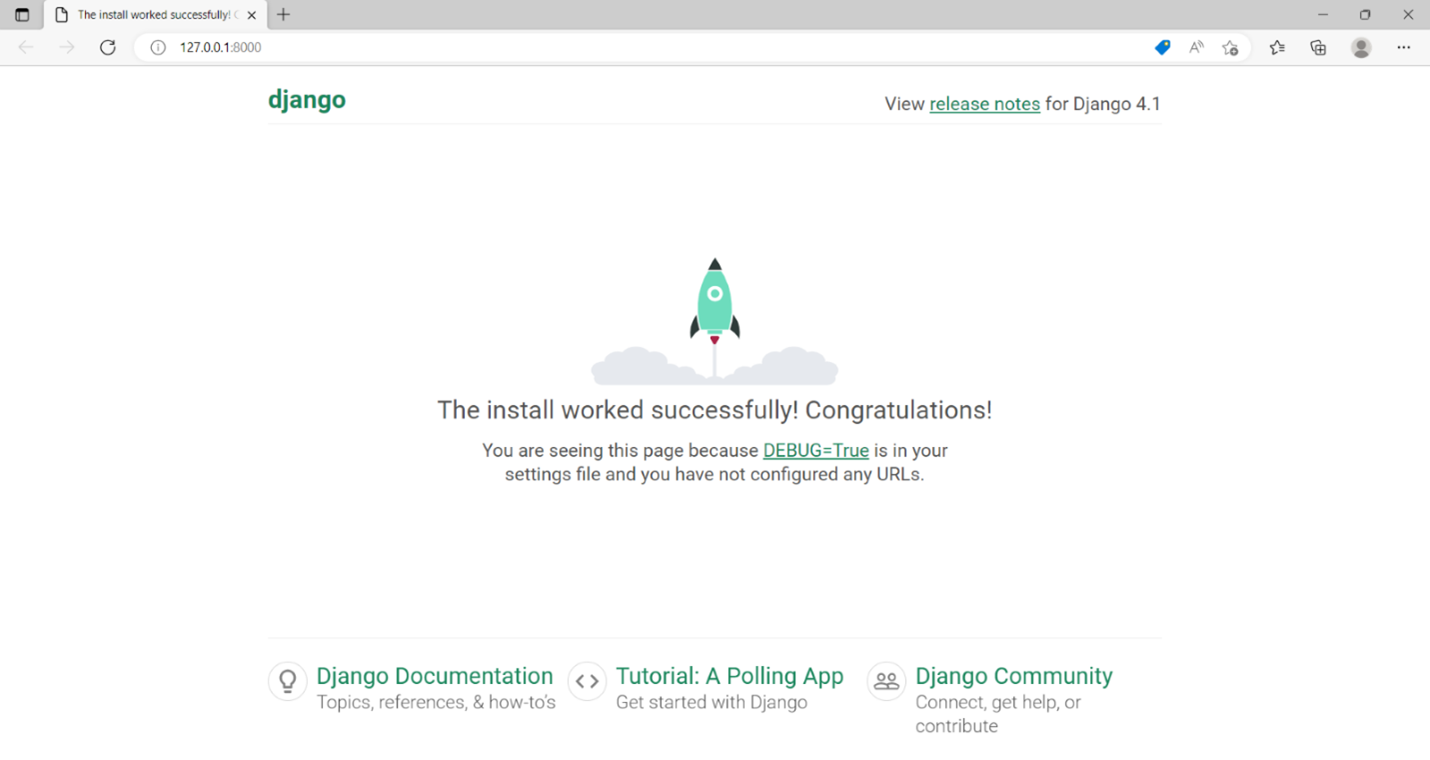Open Tutorial: A Polling App link
The width and height of the screenshot is (1430, 760).
click(x=729, y=676)
